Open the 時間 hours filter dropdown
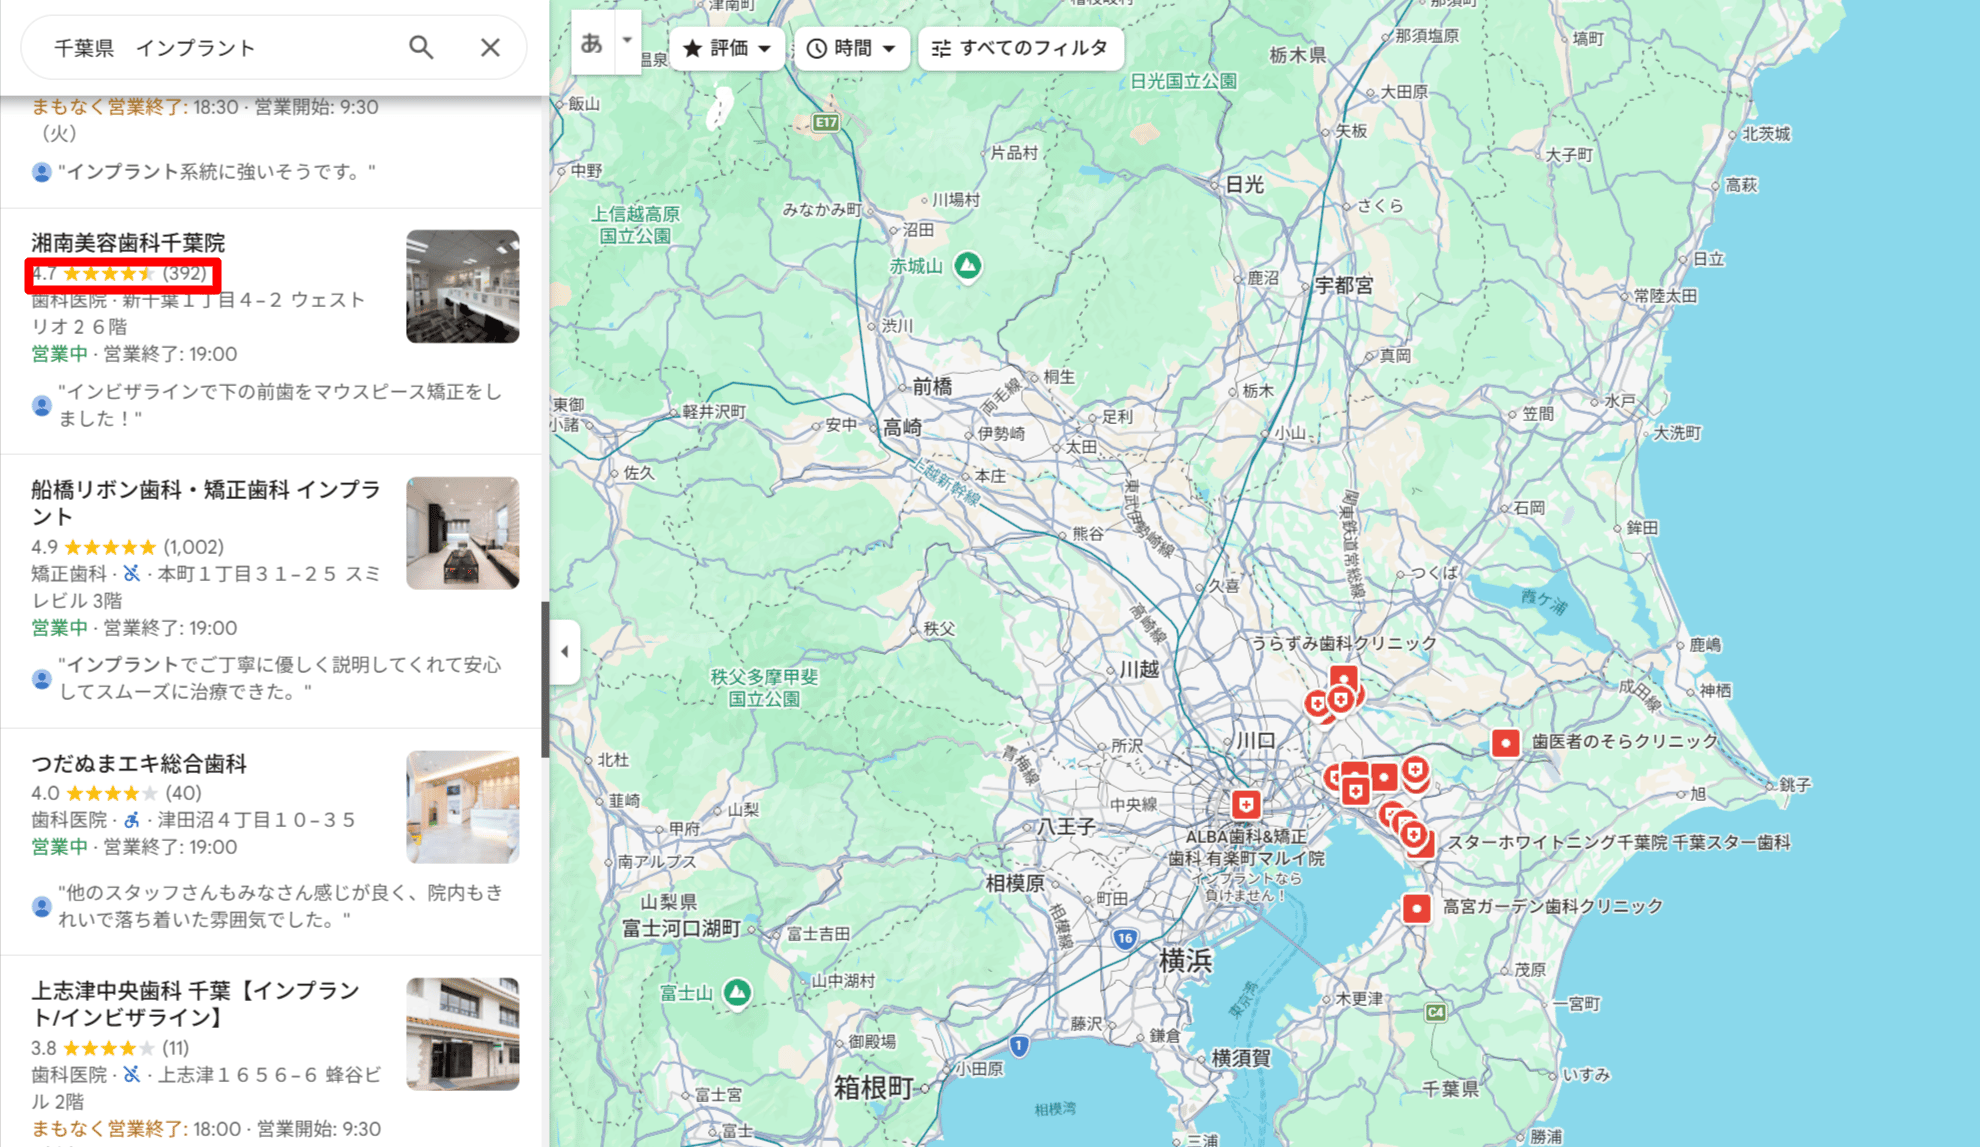The width and height of the screenshot is (1980, 1147). coord(851,48)
